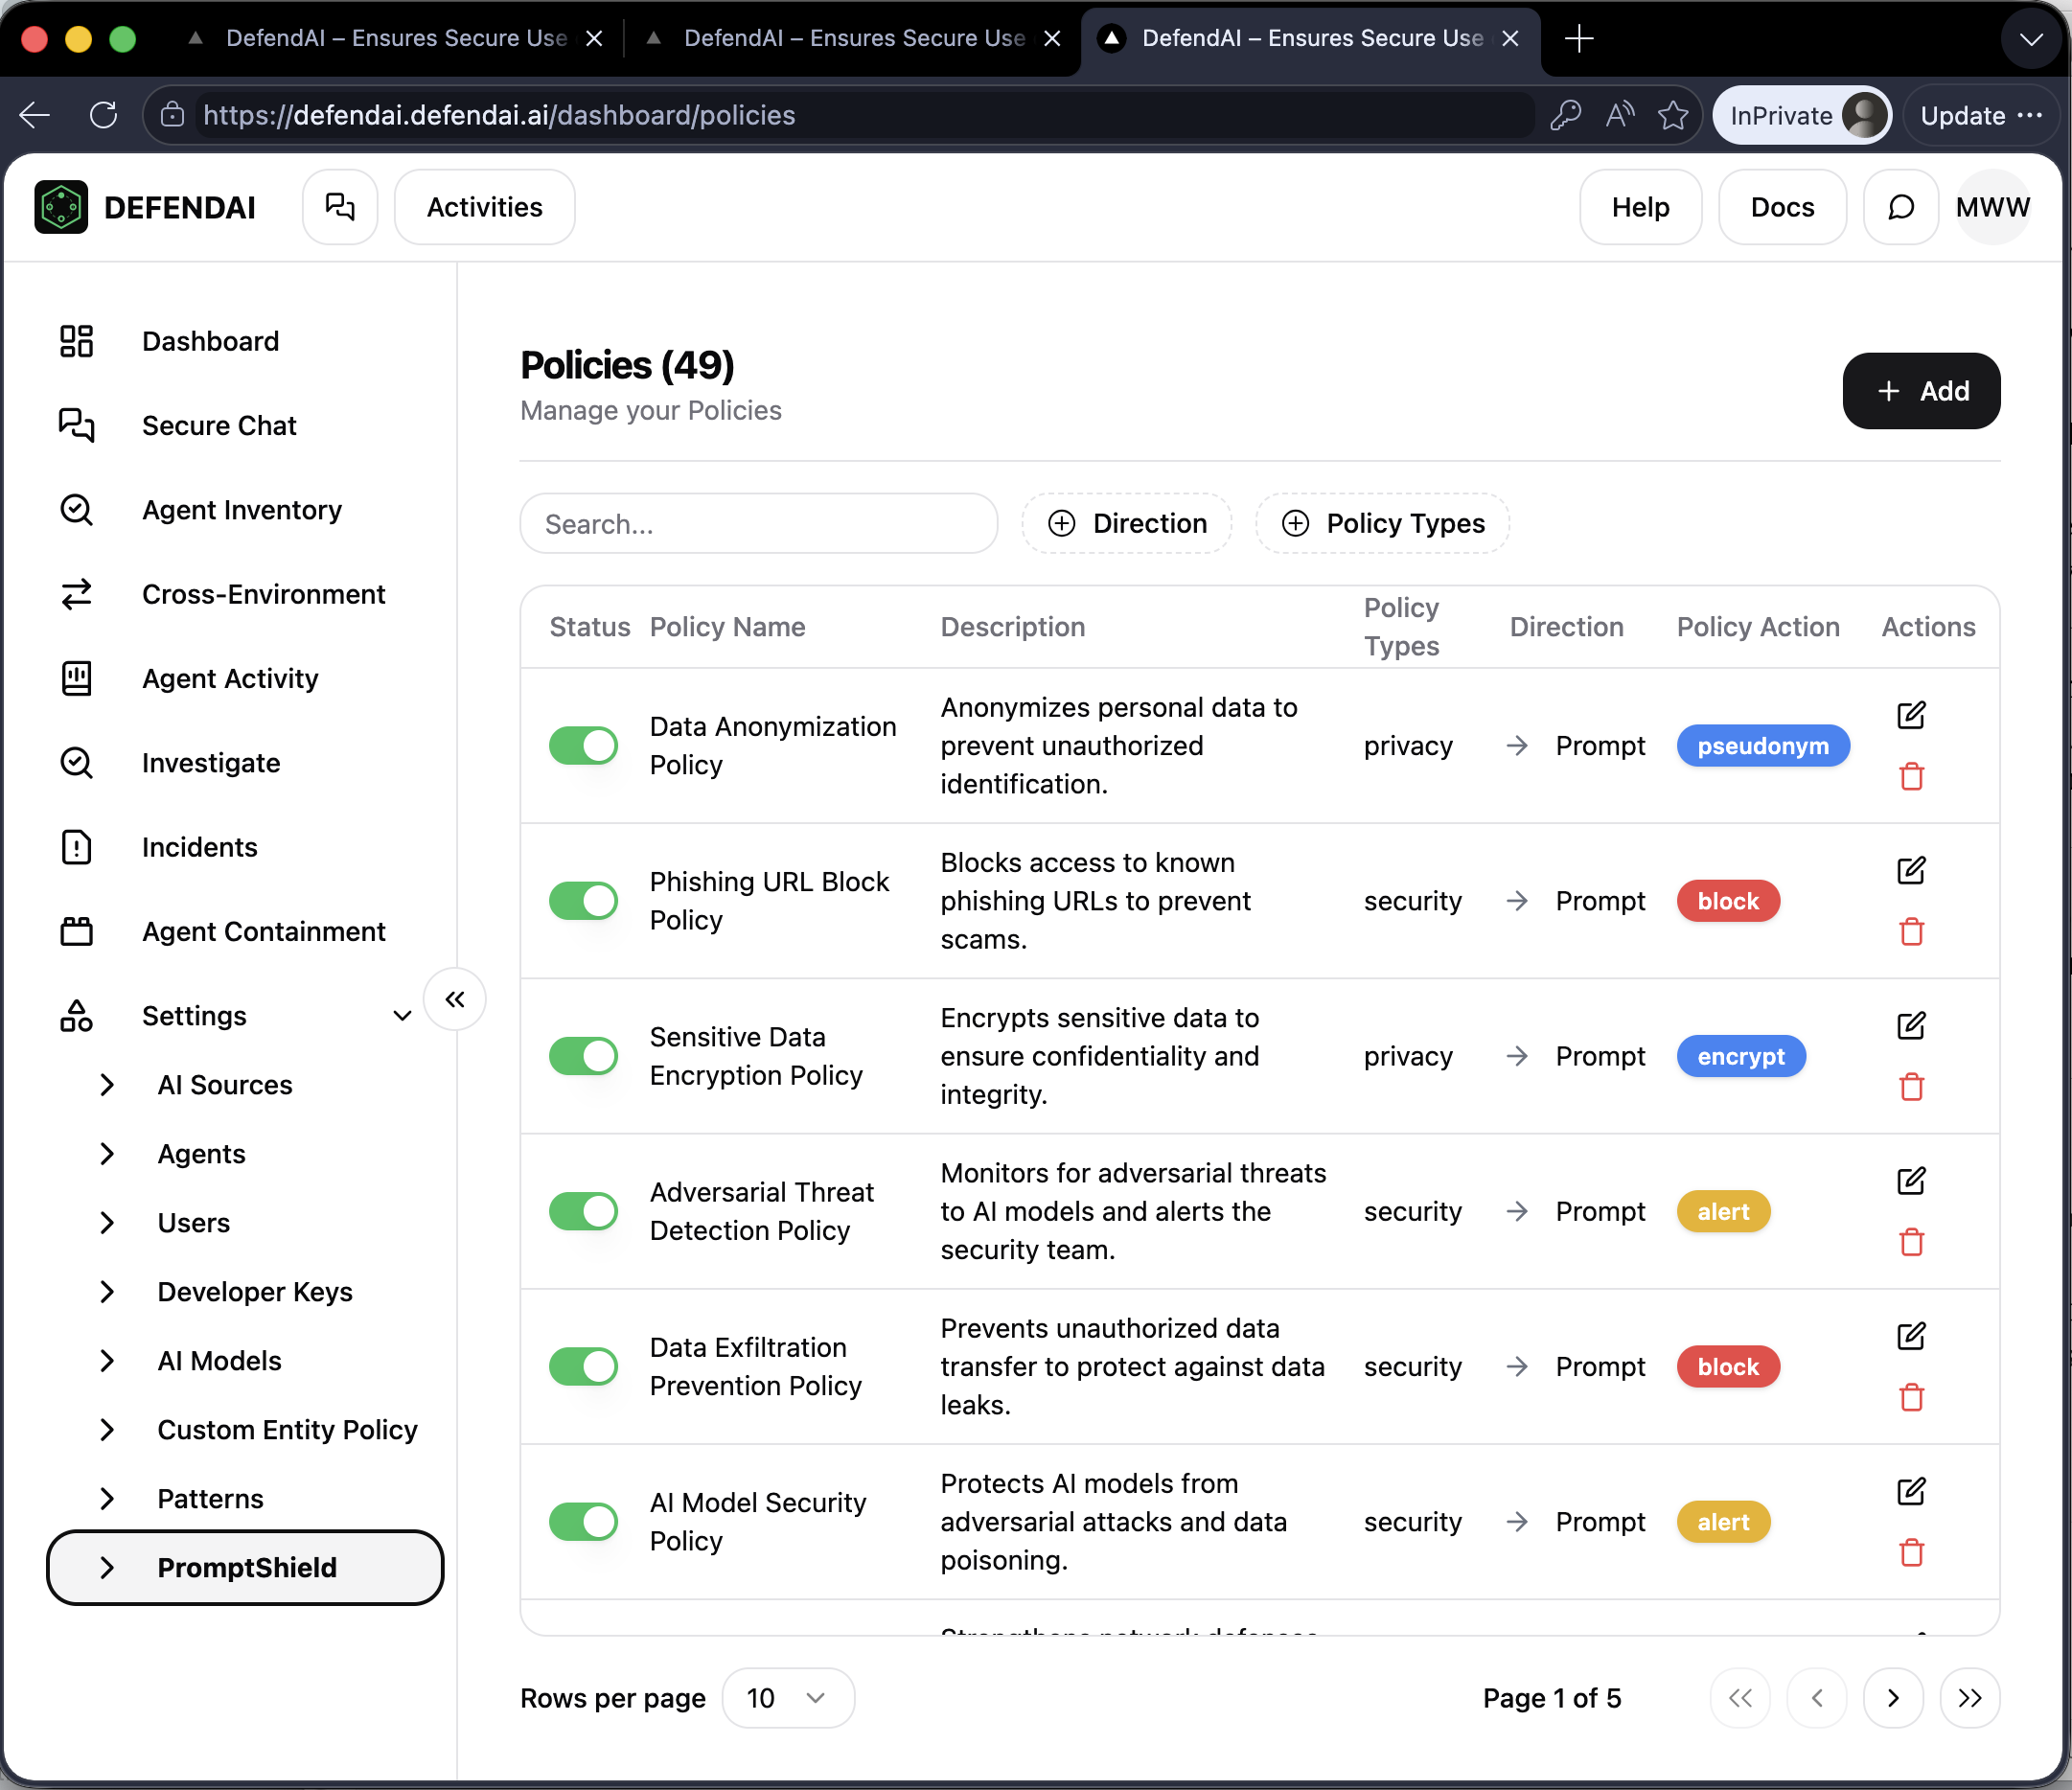Click the Settings shapes icon

coord(76,1015)
